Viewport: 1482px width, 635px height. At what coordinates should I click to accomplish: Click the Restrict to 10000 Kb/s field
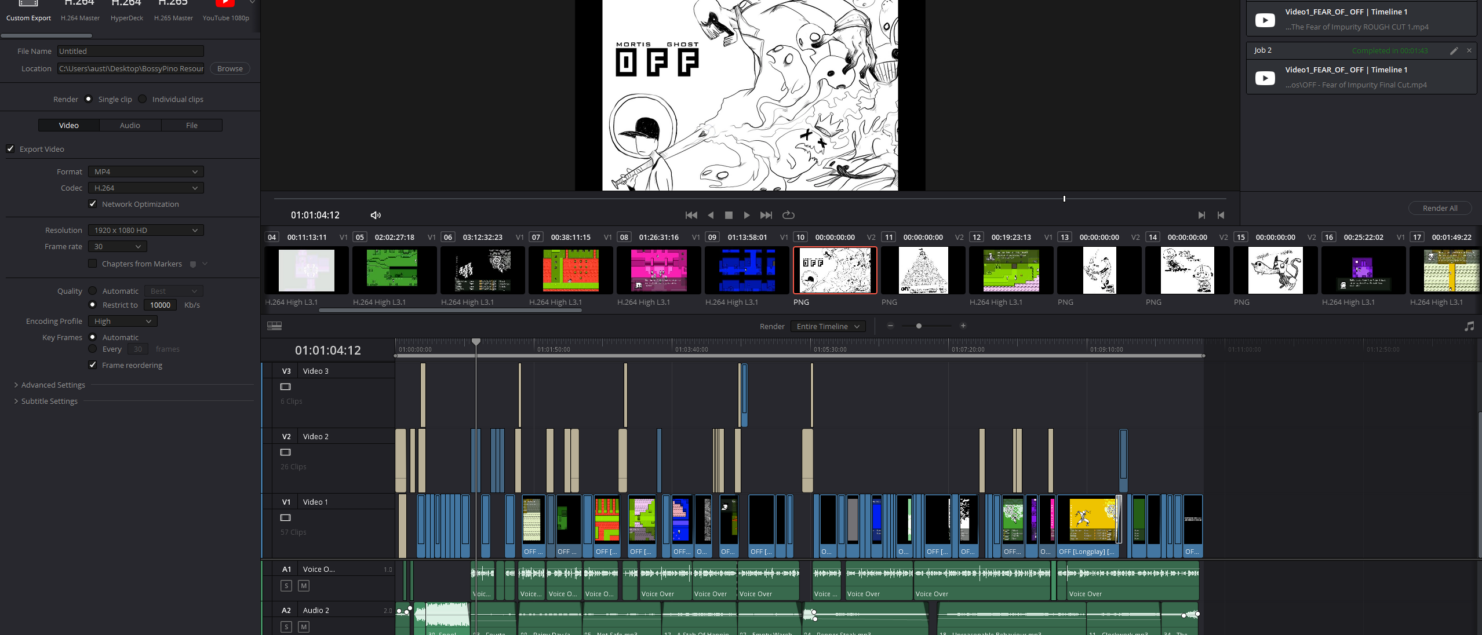coord(159,305)
